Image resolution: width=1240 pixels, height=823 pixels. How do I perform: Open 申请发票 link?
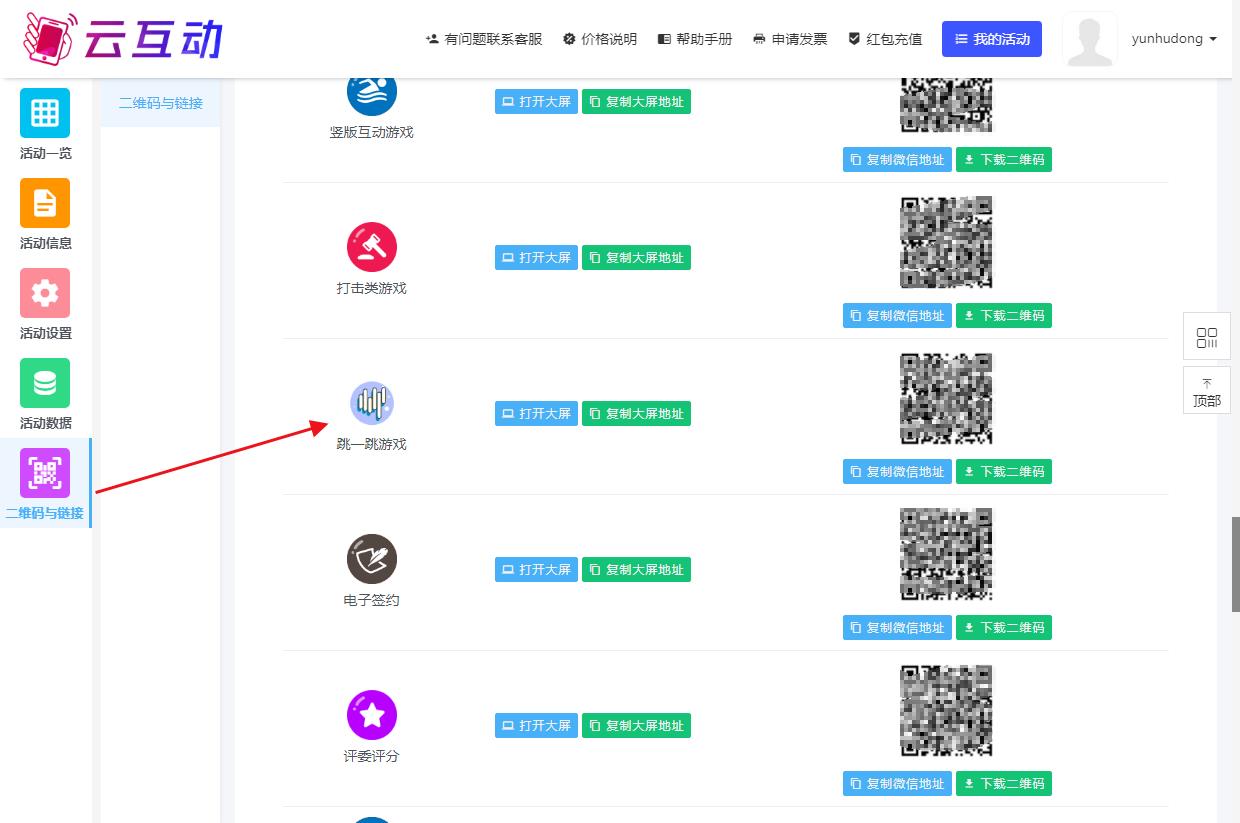[790, 39]
